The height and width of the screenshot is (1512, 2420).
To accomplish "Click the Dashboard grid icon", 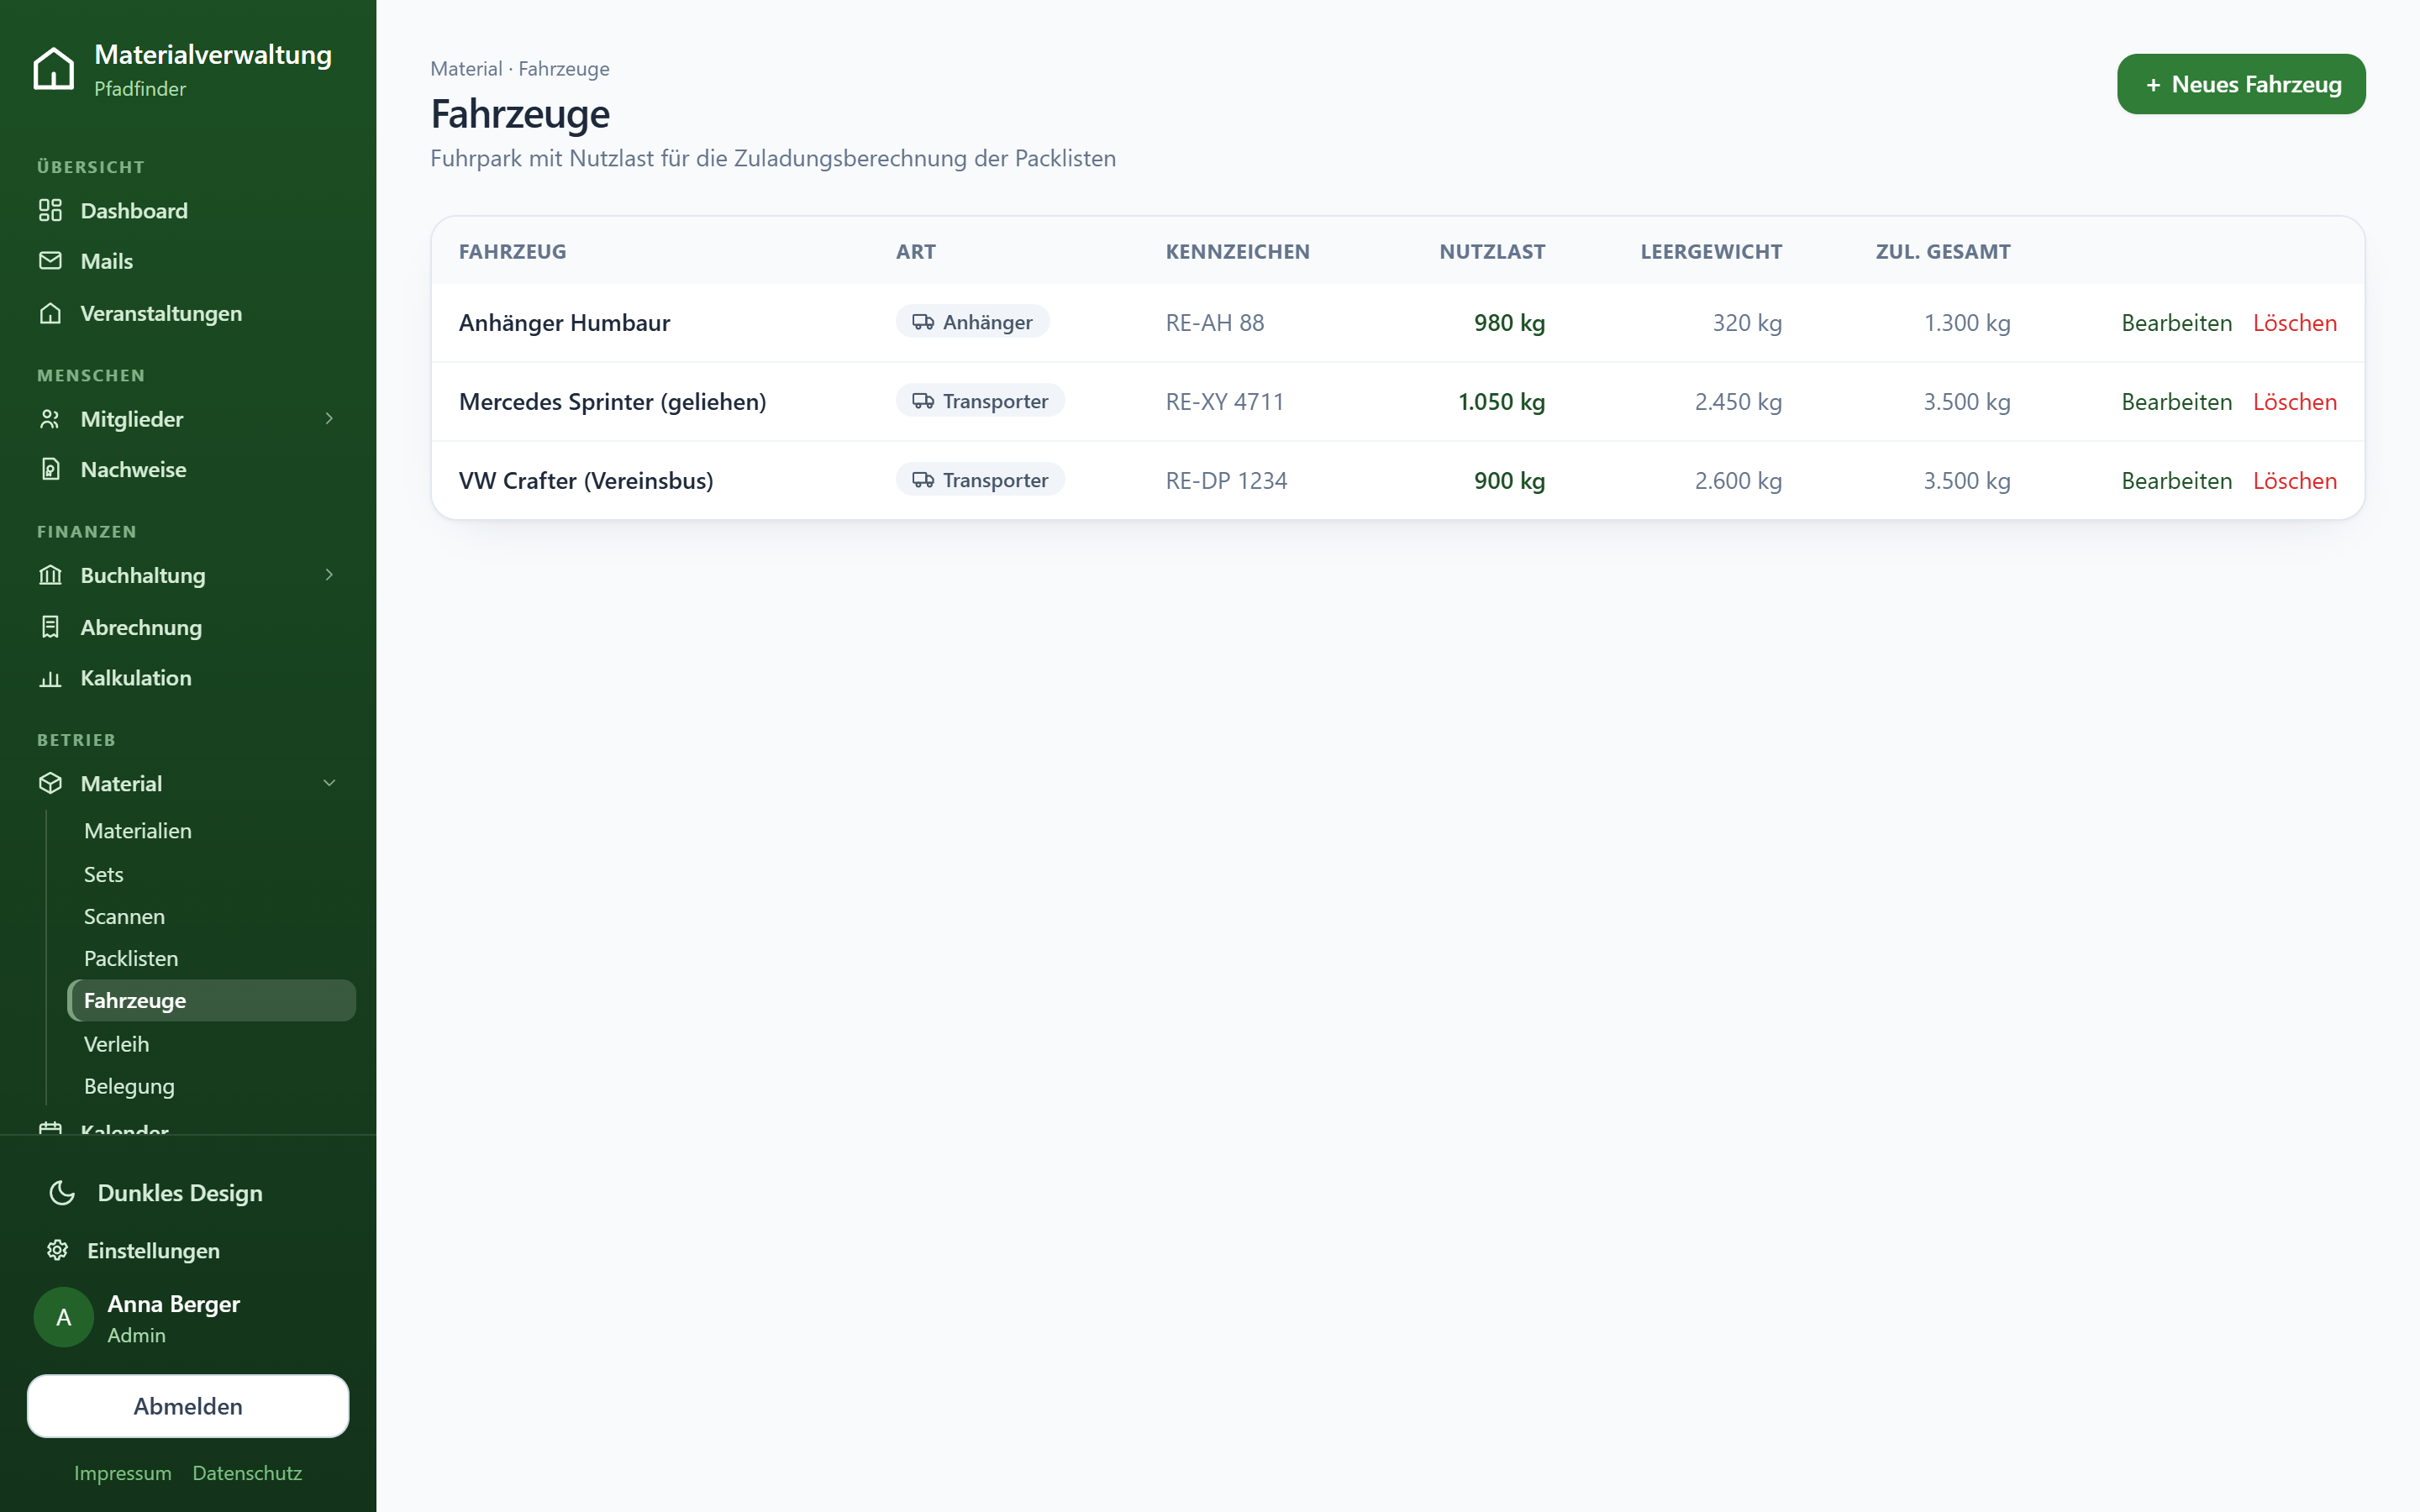I will point(50,210).
